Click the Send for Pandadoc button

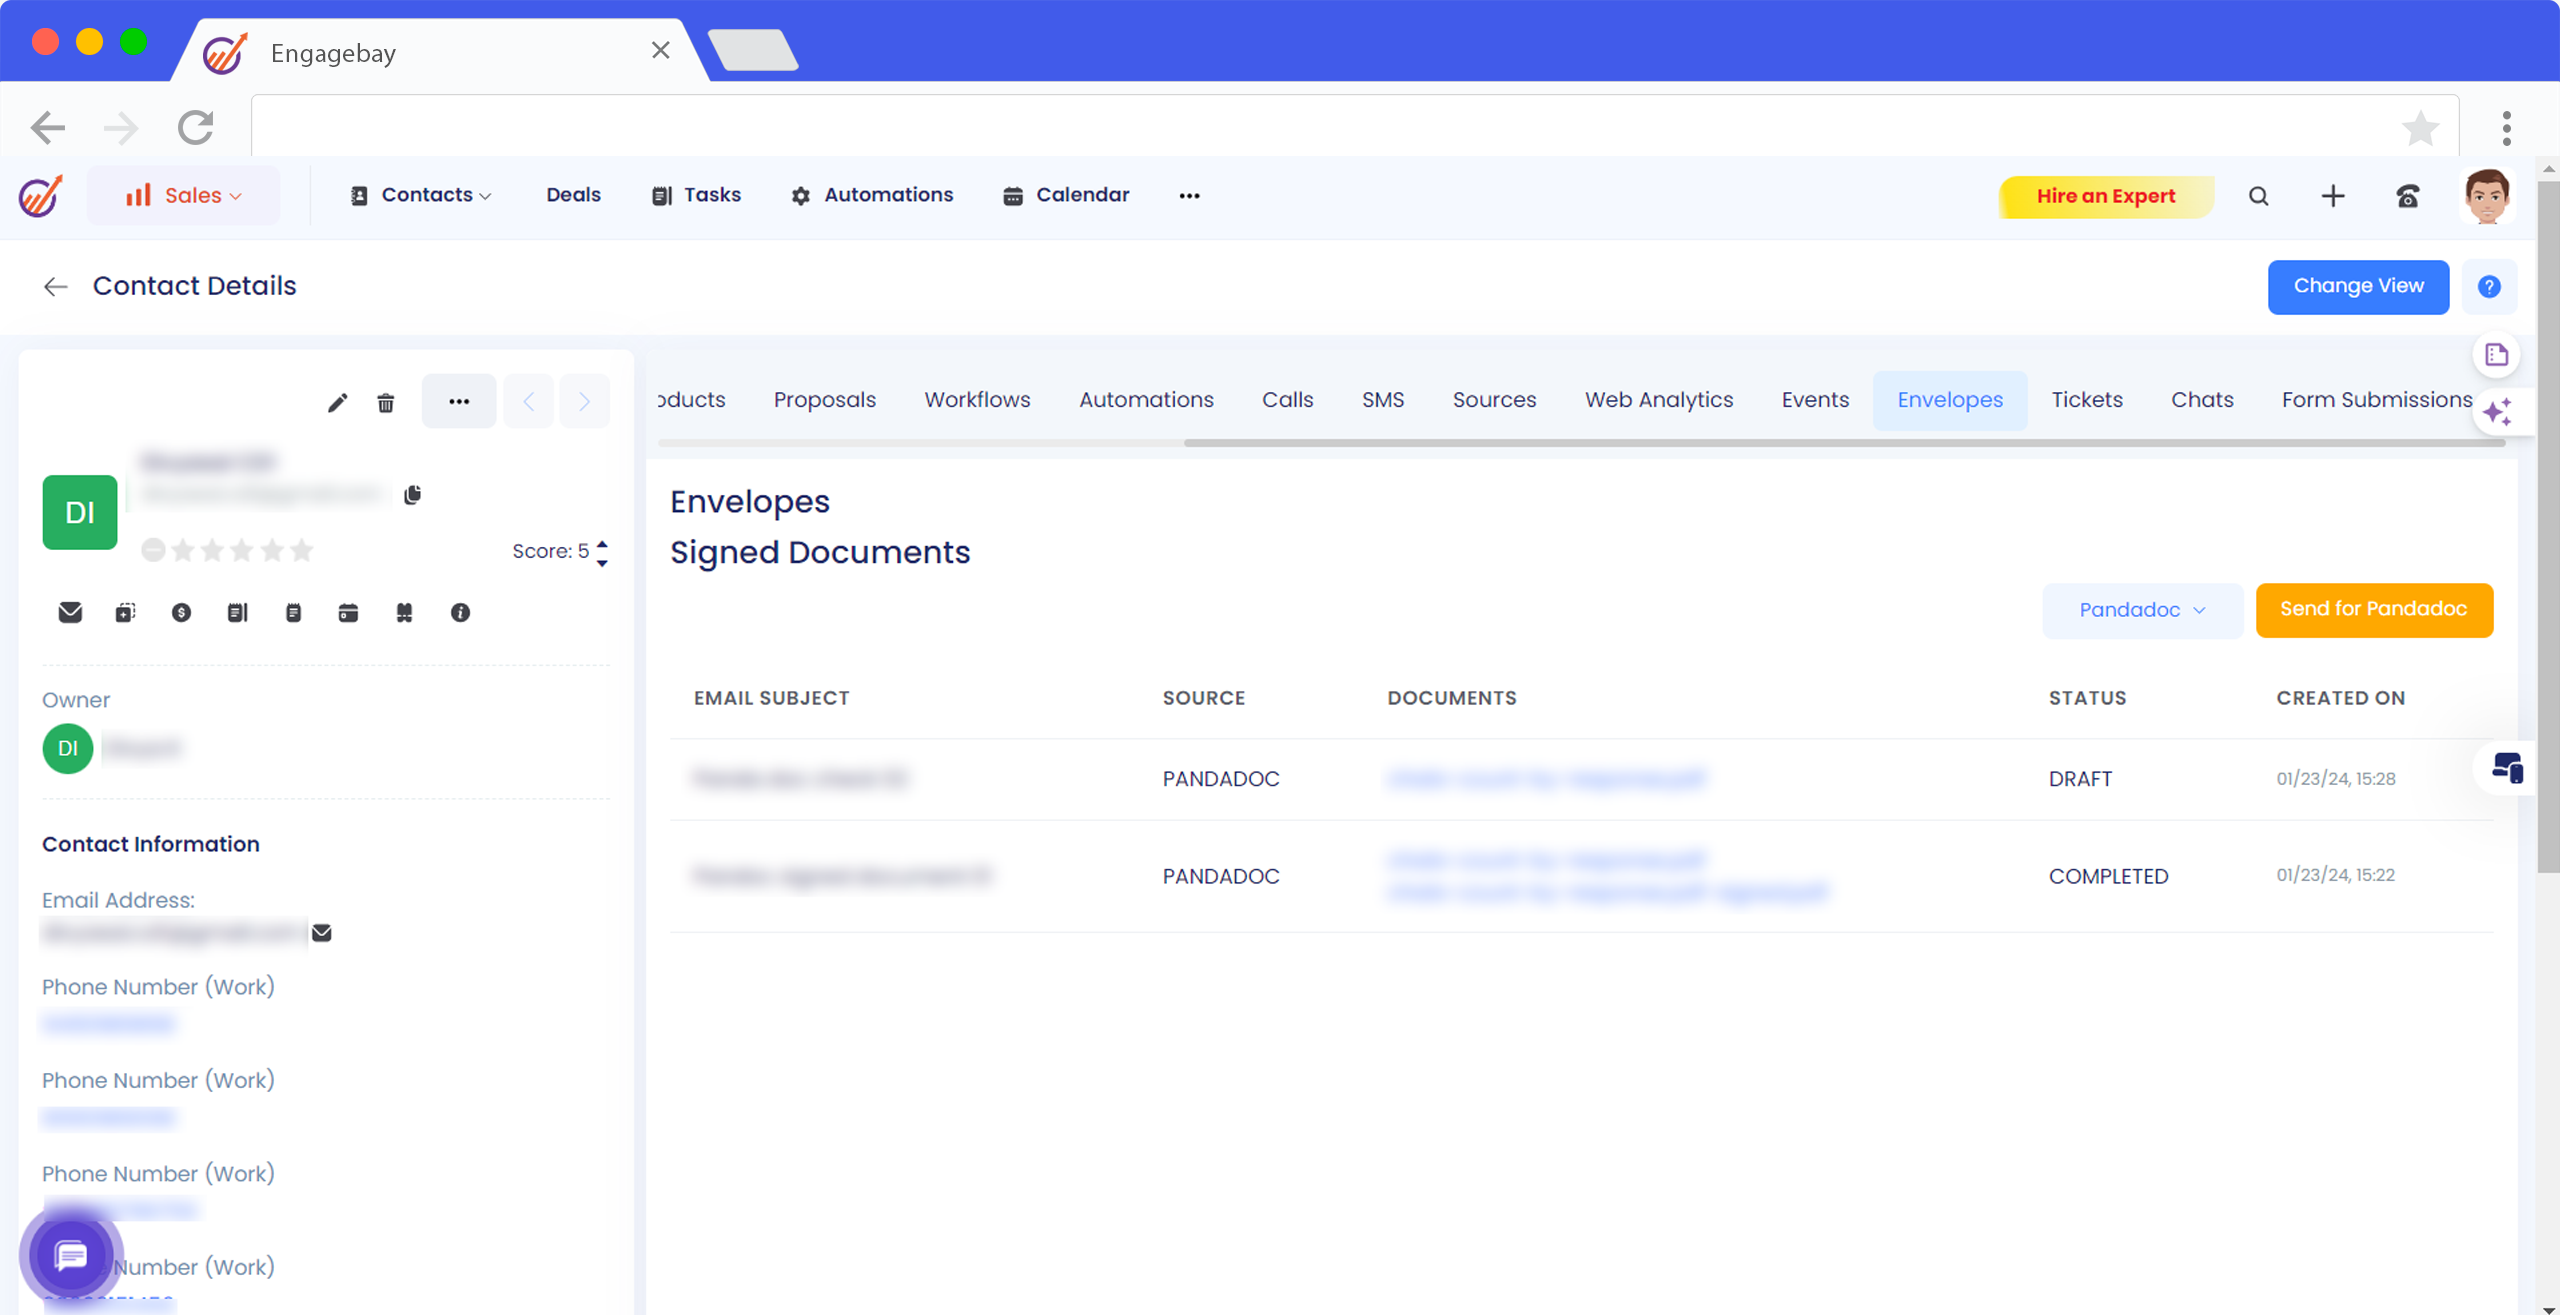click(2373, 609)
